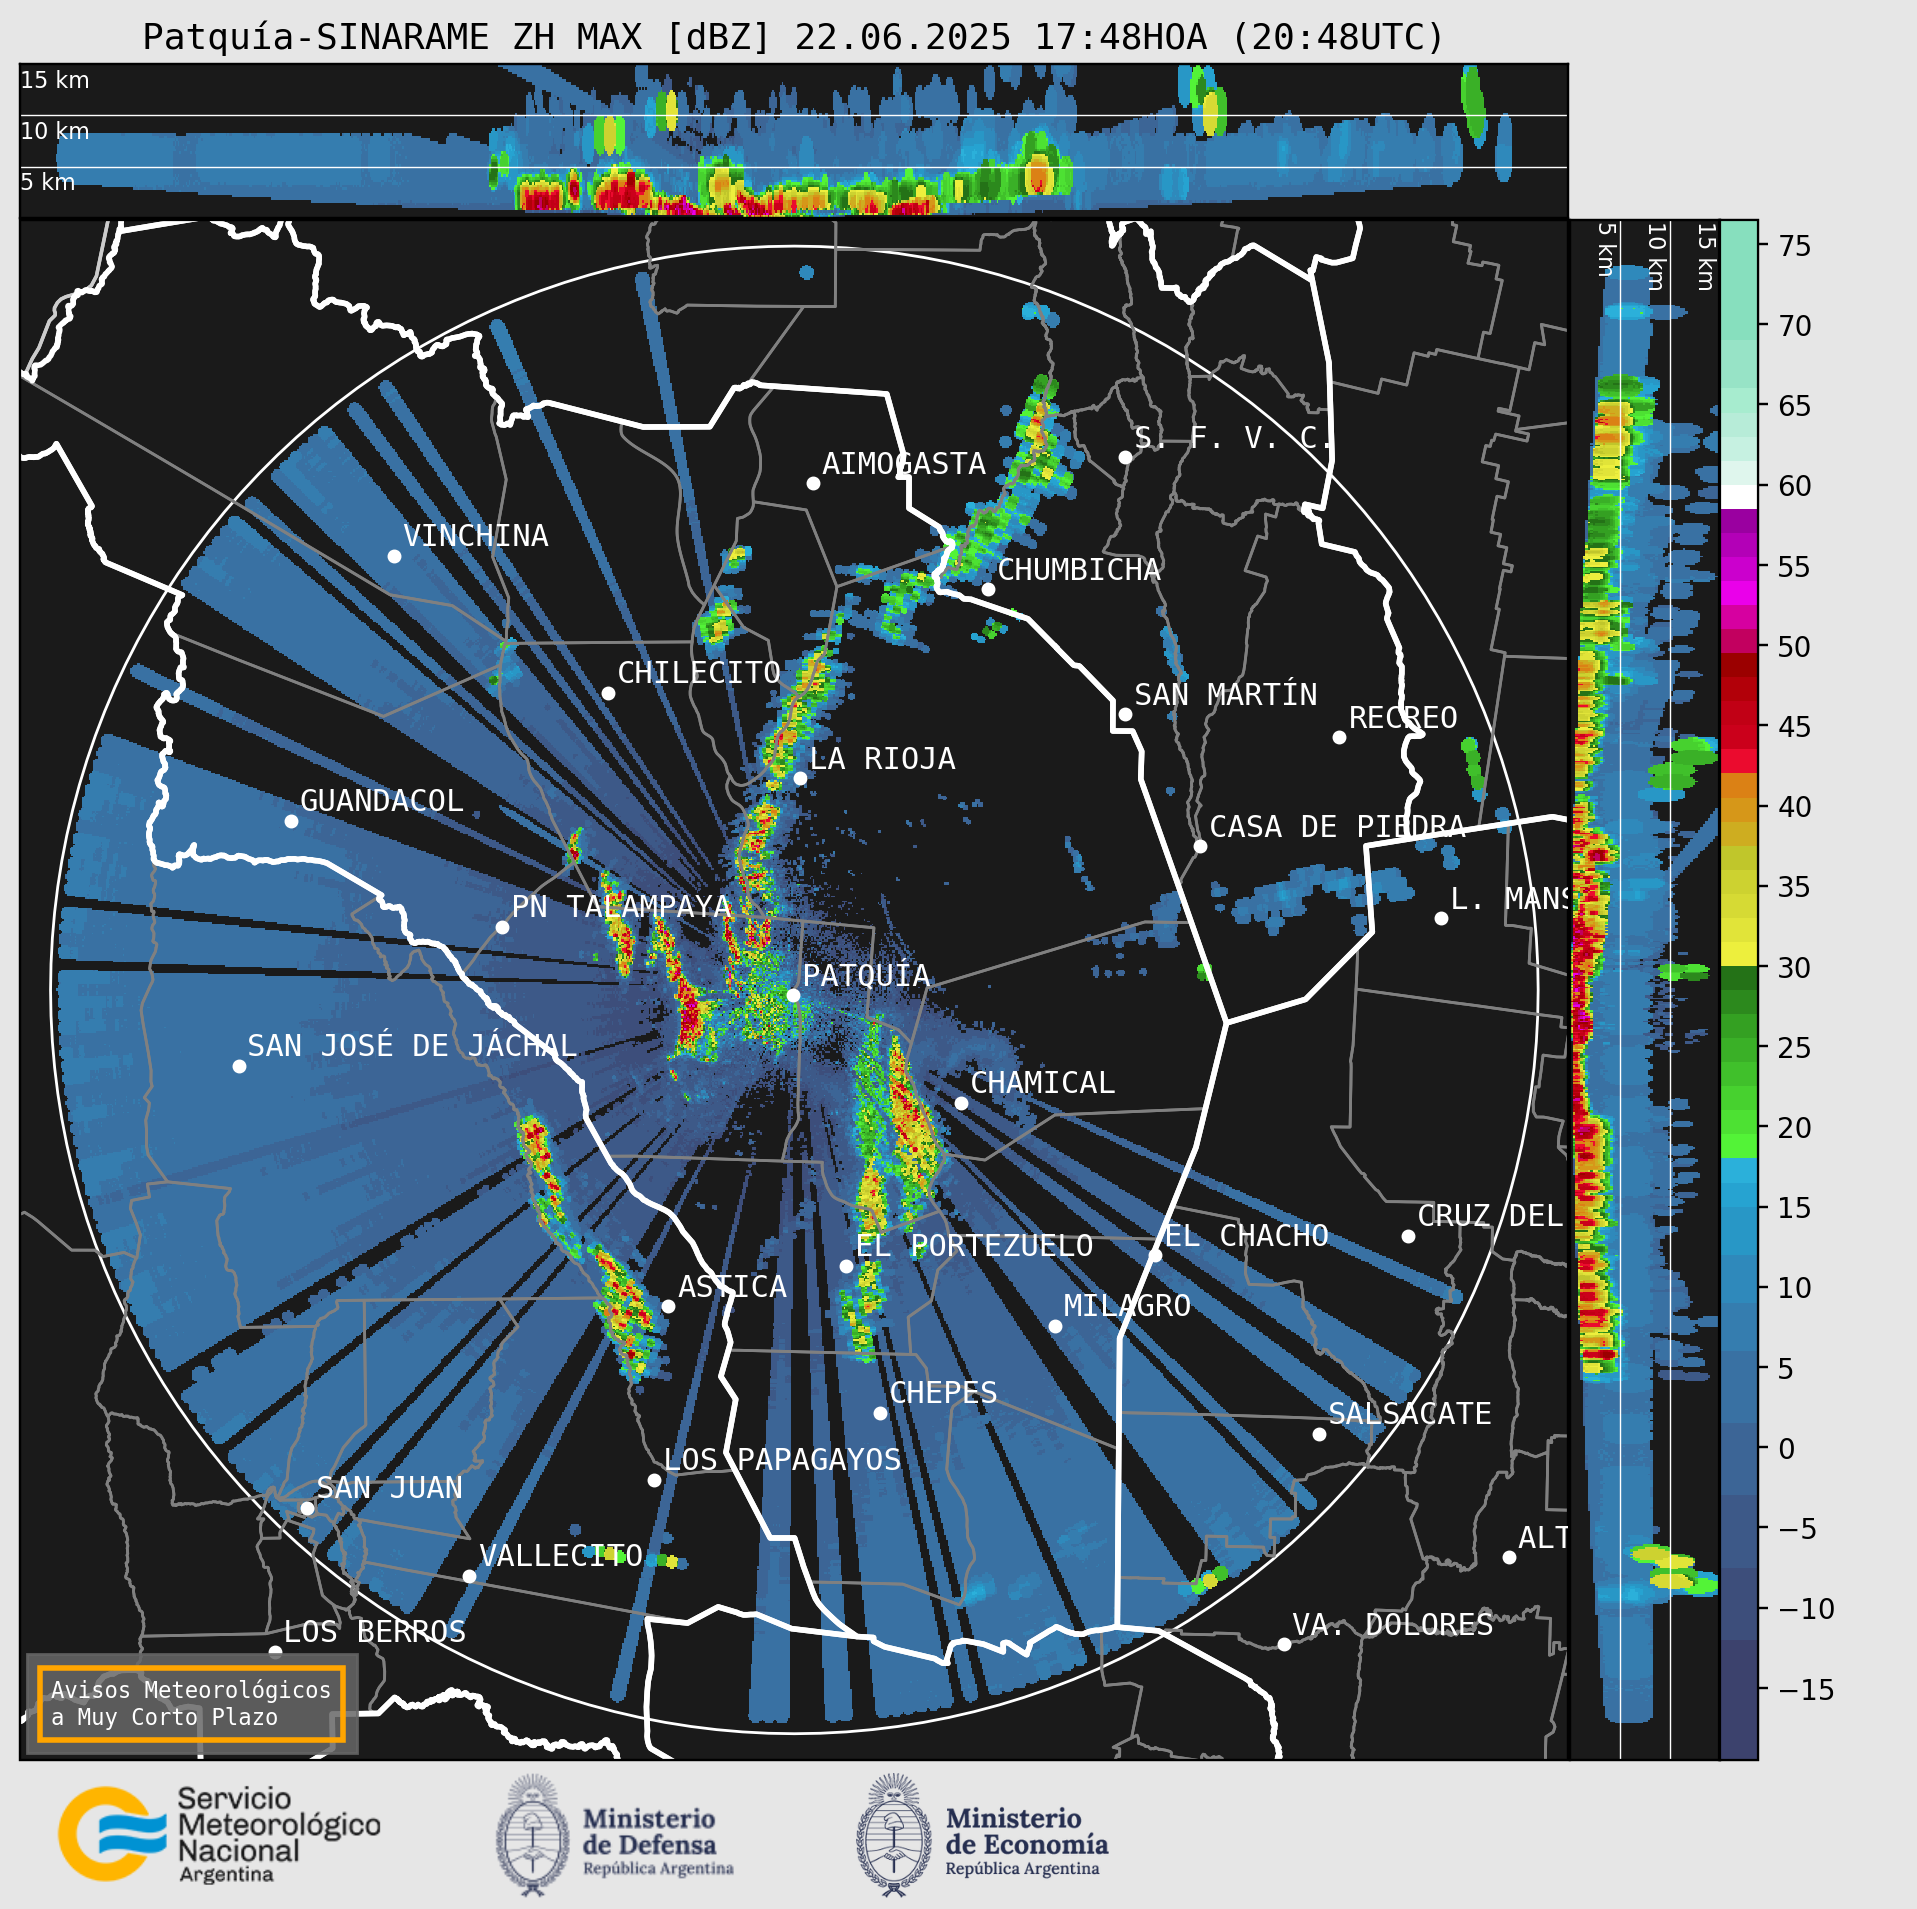The height and width of the screenshot is (1909, 1917).
Task: Click the Ministerio de Economía emblem
Action: click(x=894, y=1836)
